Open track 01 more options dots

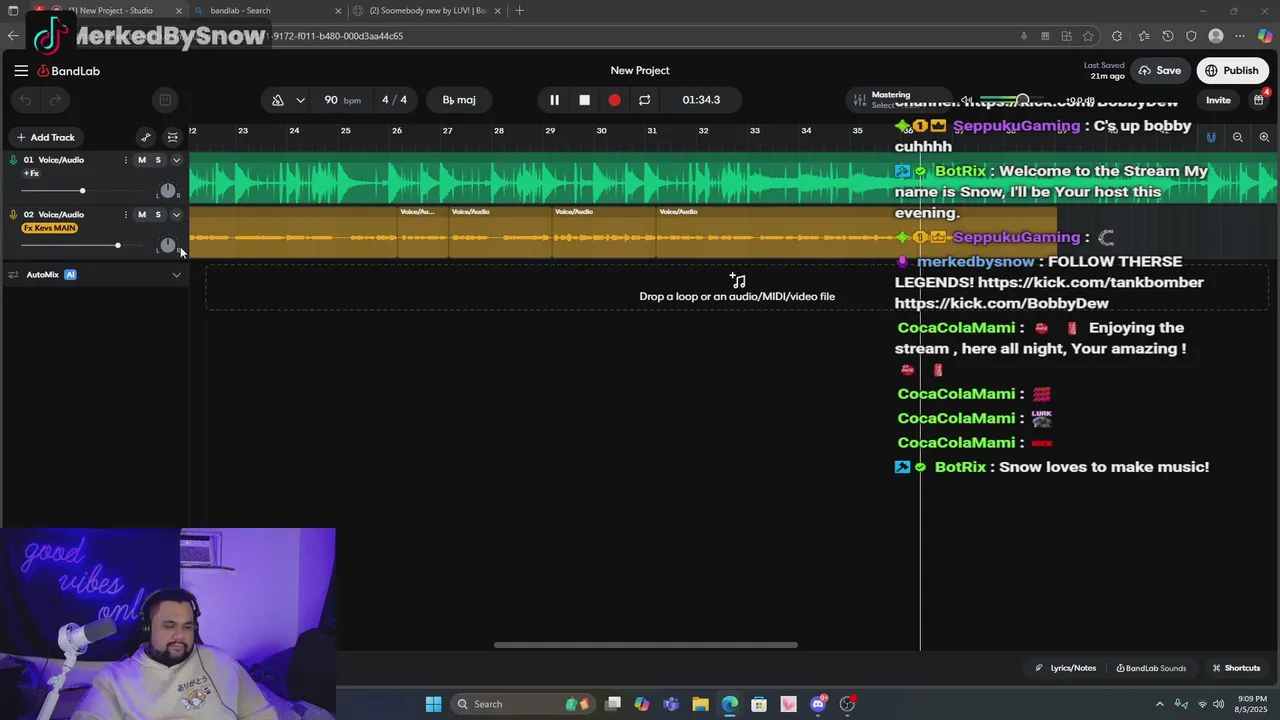[x=126, y=160]
